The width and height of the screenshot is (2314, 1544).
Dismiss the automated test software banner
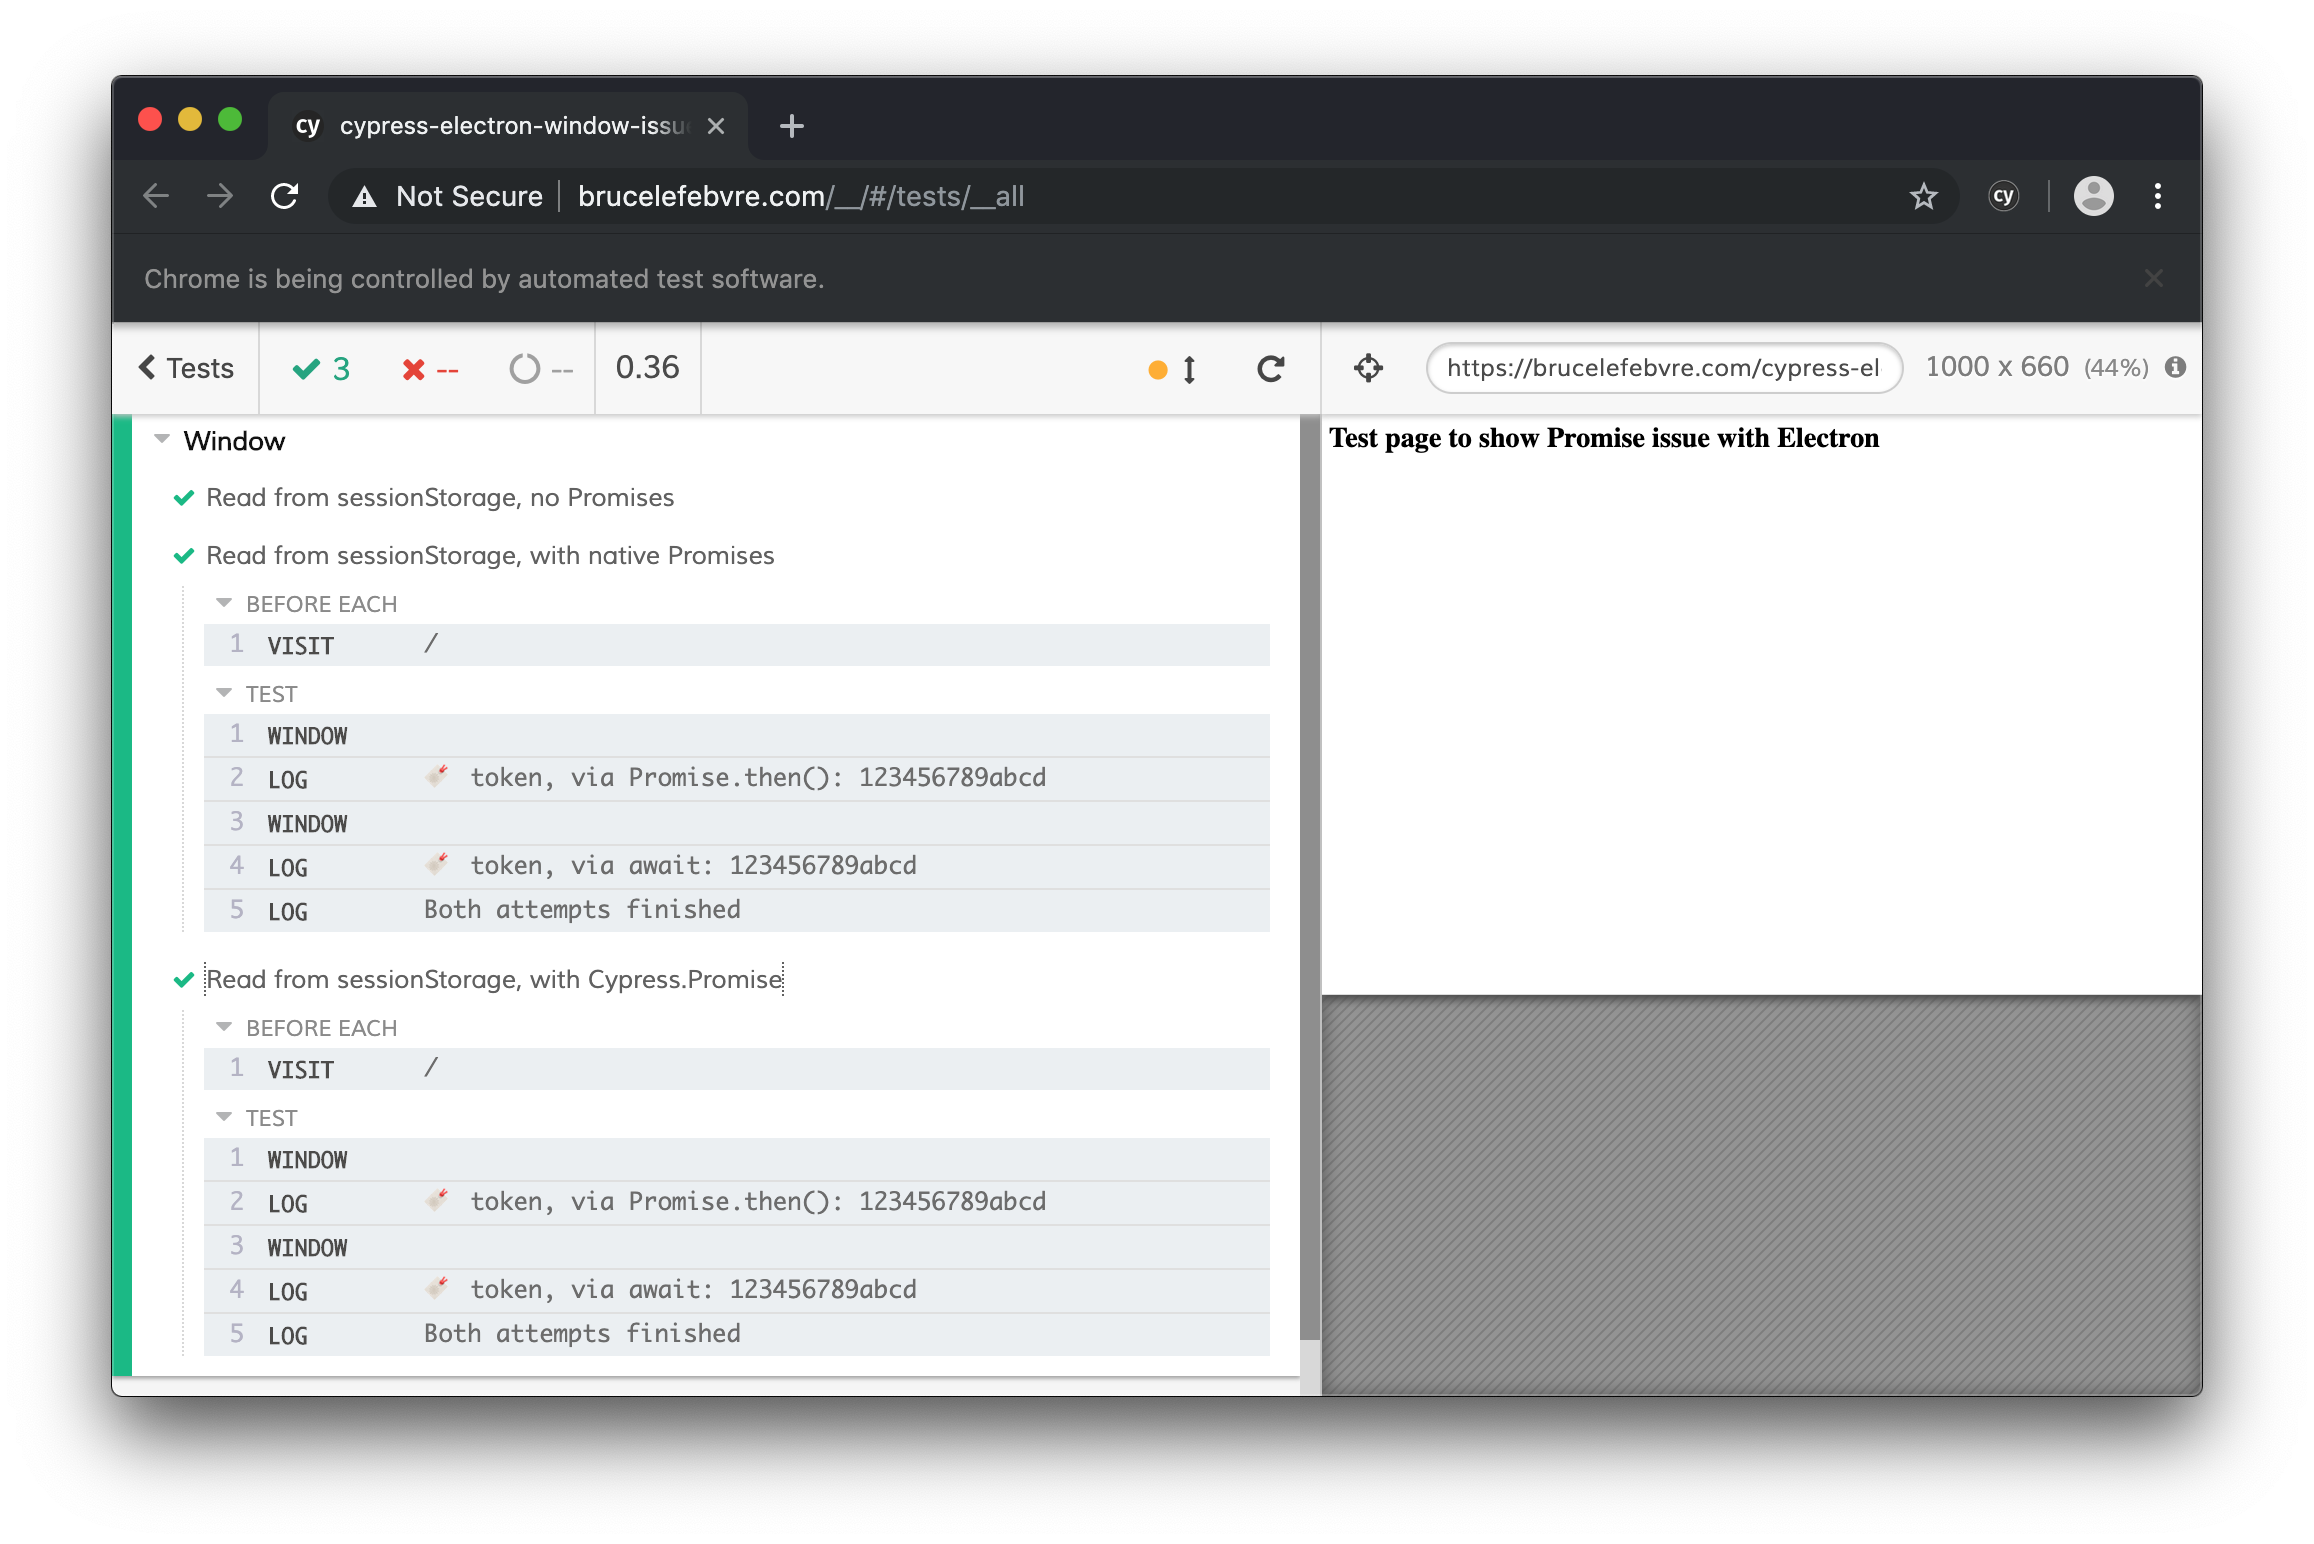pos(2153,279)
